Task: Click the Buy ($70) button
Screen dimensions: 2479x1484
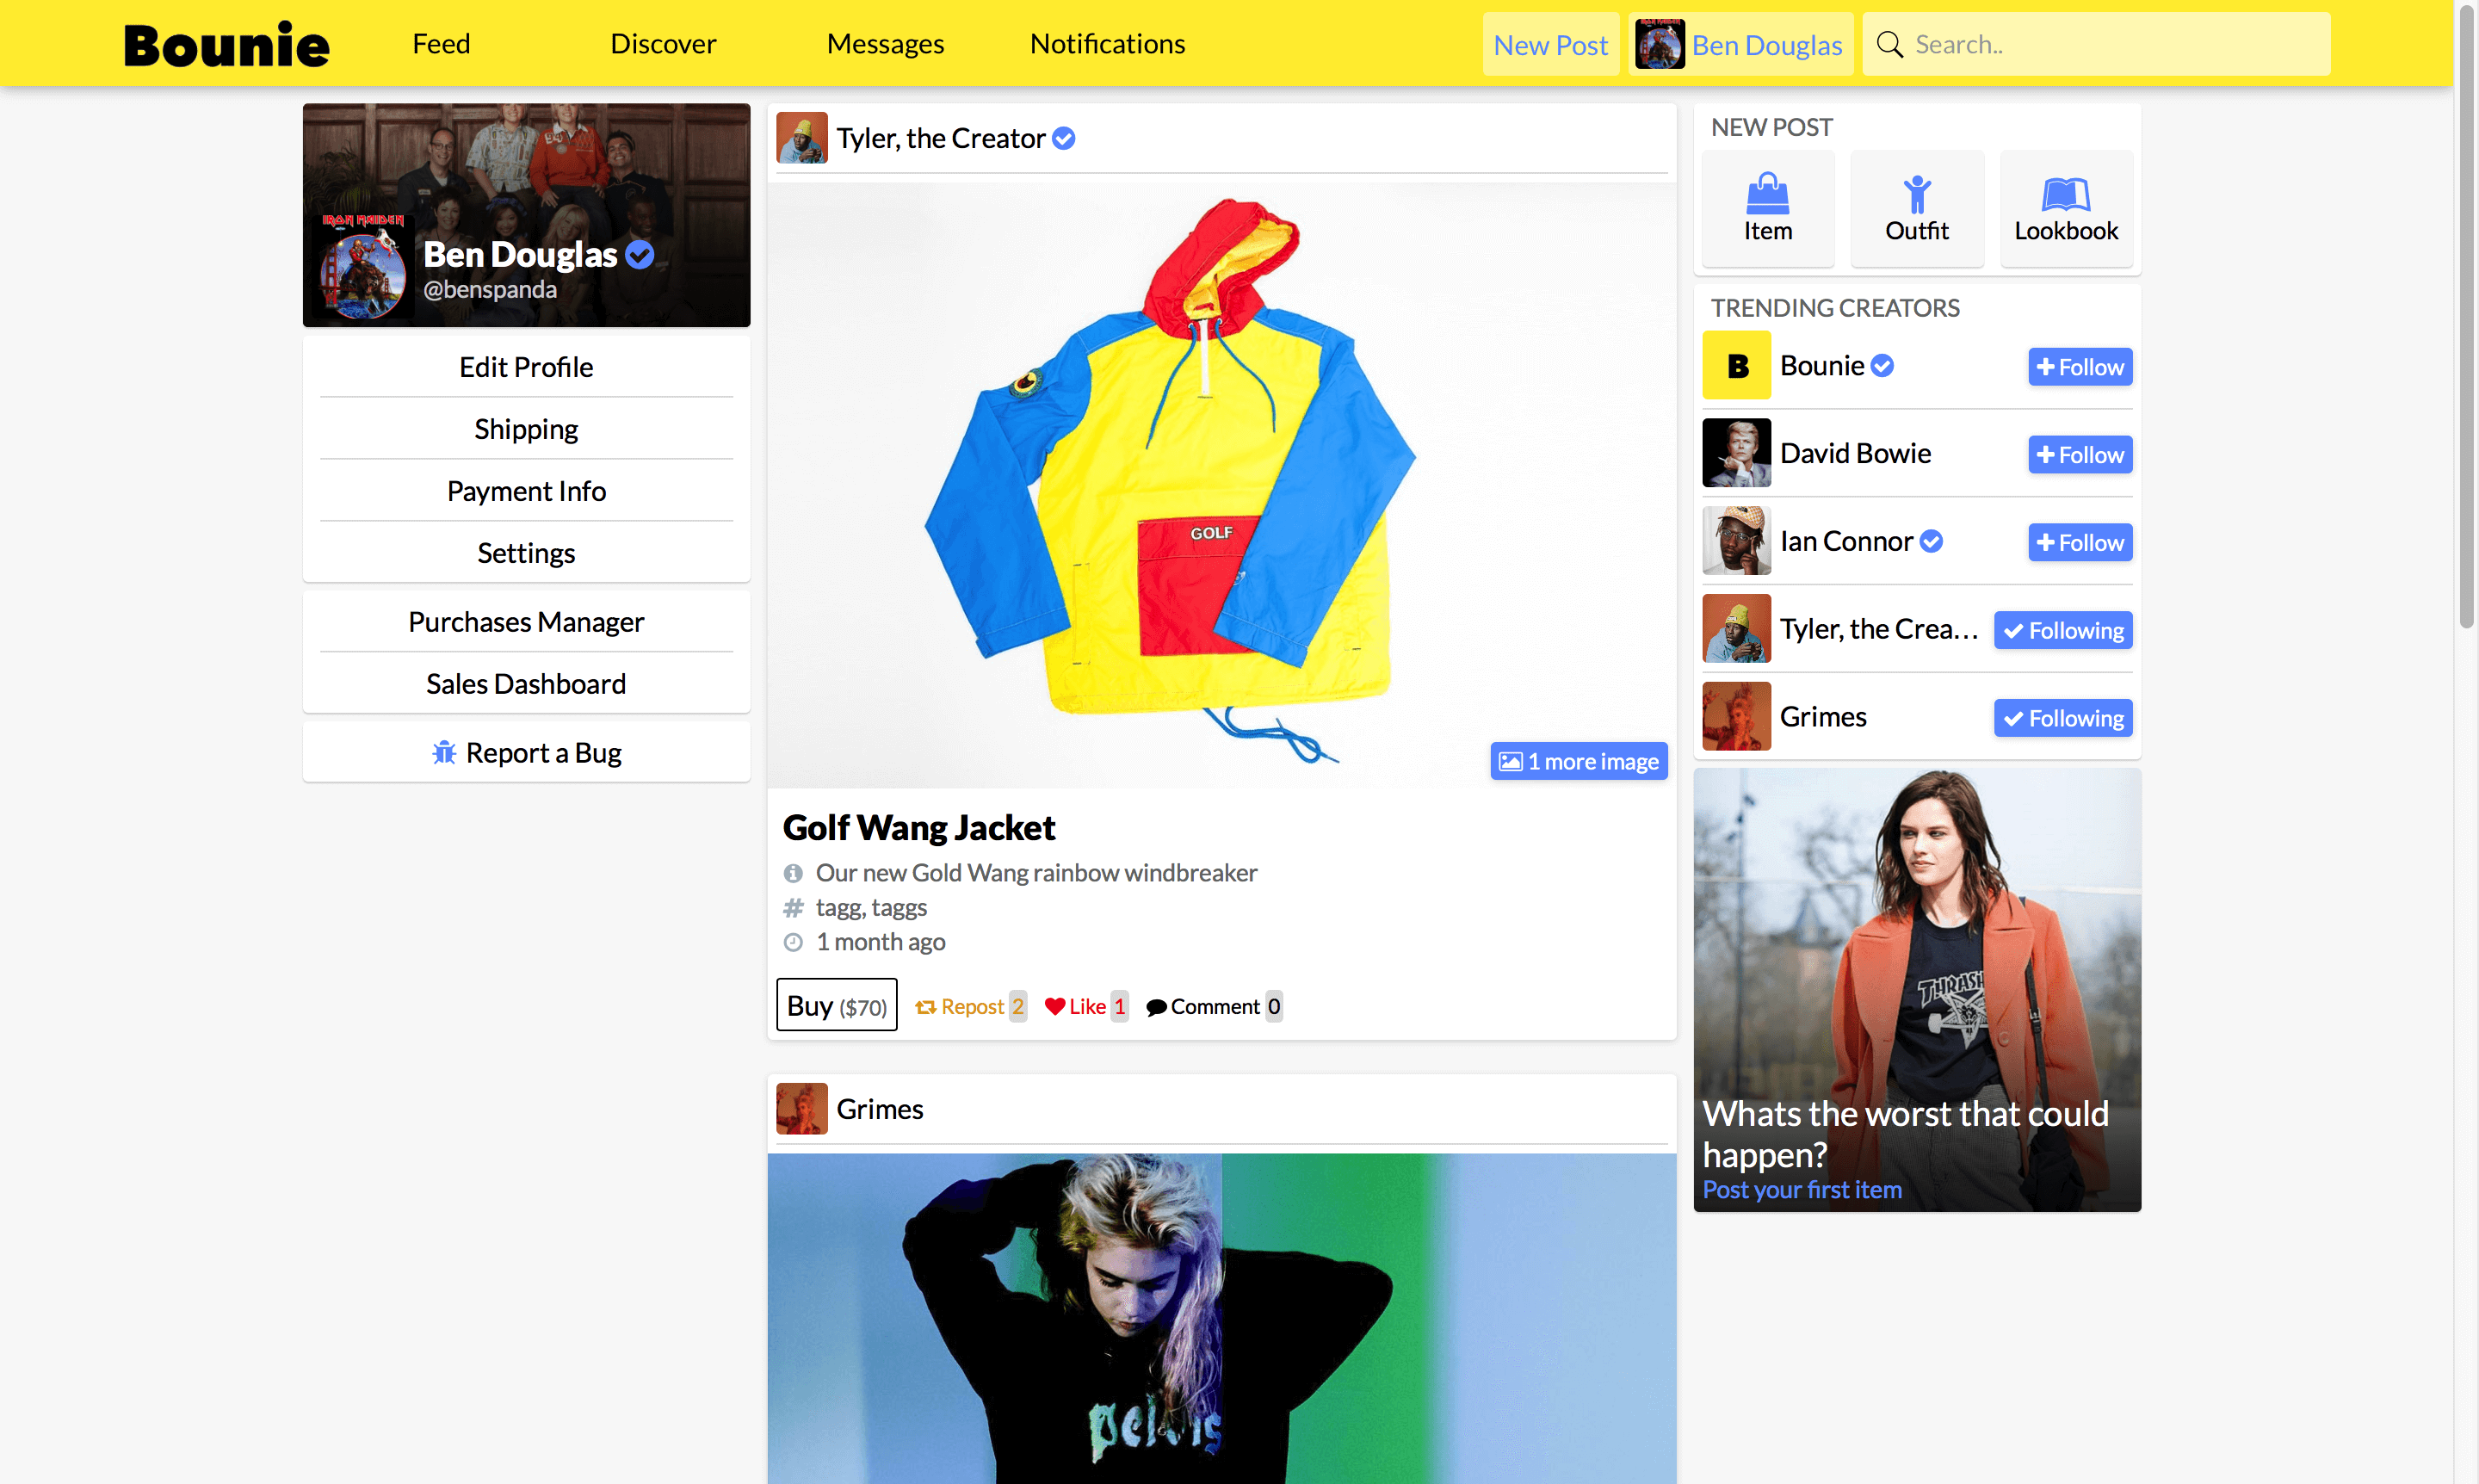Action: (x=836, y=1005)
